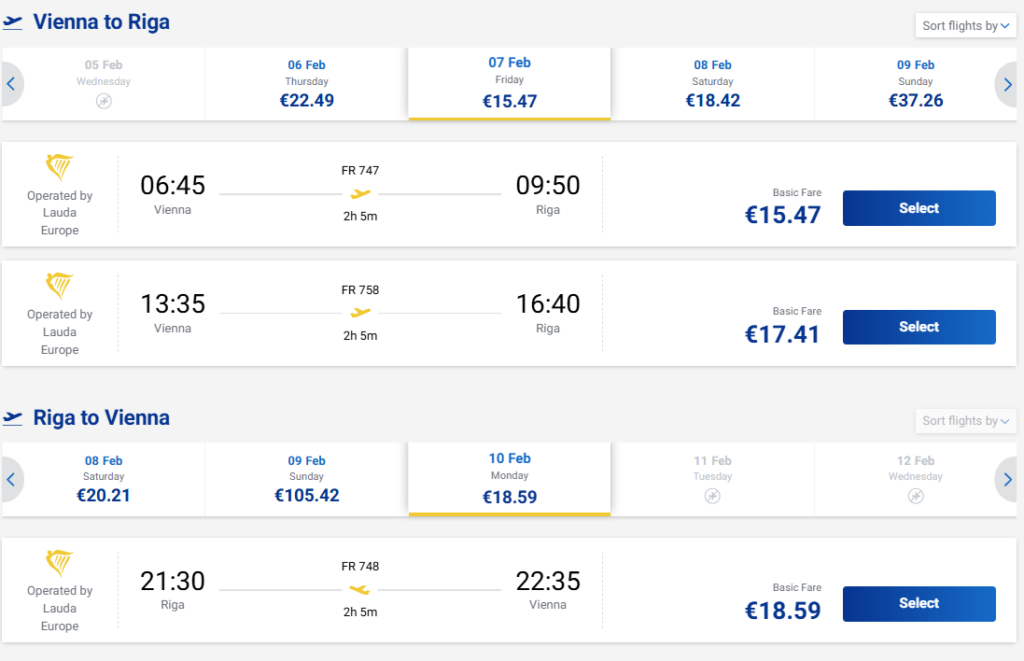
Task: Show earlier dates for Vienna to Riga
Action: pyautogui.click(x=12, y=85)
